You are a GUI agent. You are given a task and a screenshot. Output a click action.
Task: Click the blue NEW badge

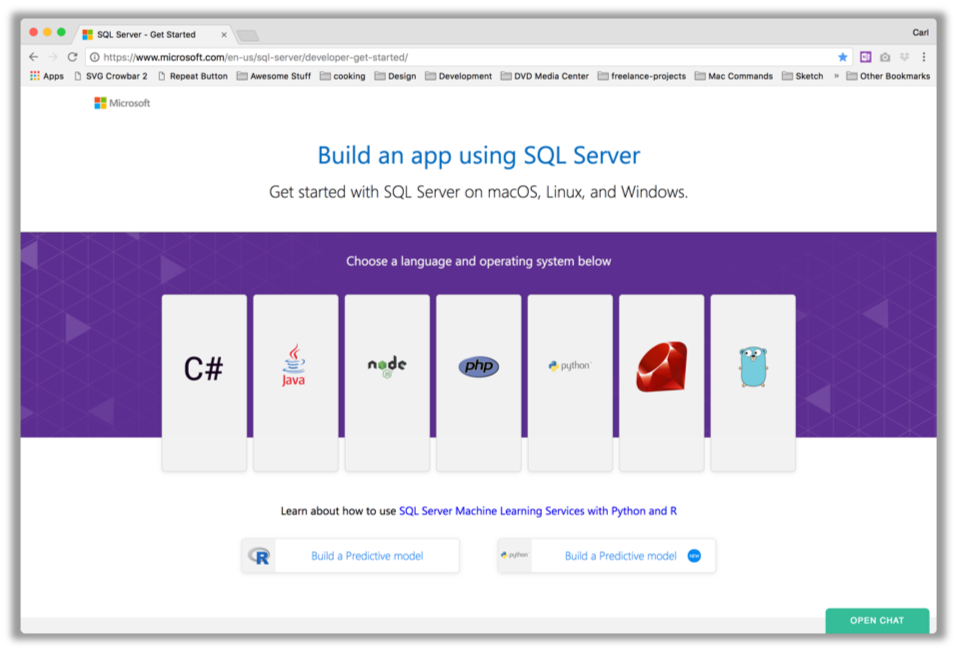coord(694,555)
